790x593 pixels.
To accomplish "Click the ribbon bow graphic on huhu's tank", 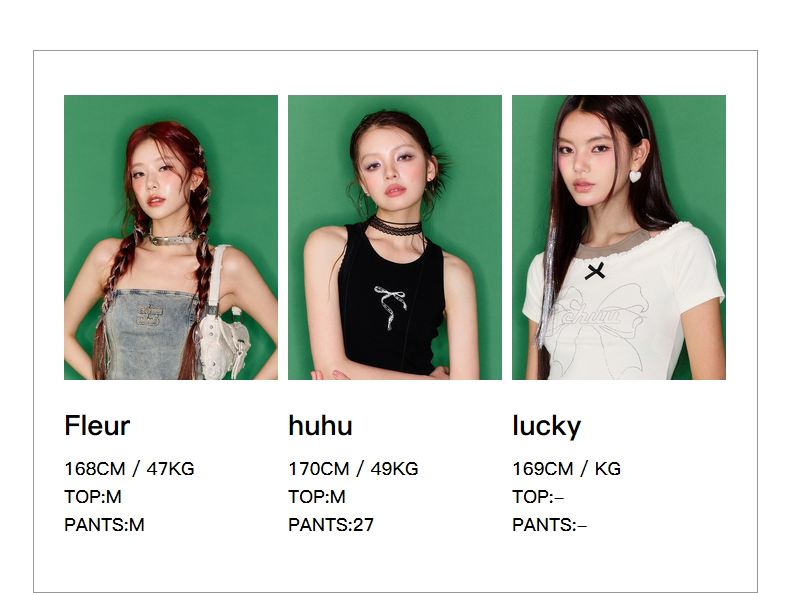I will click(x=390, y=307).
